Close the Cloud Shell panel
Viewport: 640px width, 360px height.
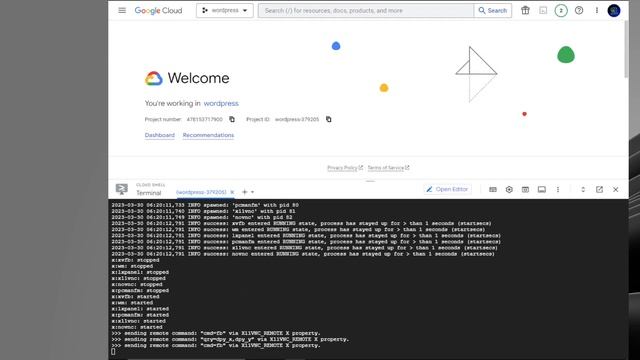(x=616, y=189)
